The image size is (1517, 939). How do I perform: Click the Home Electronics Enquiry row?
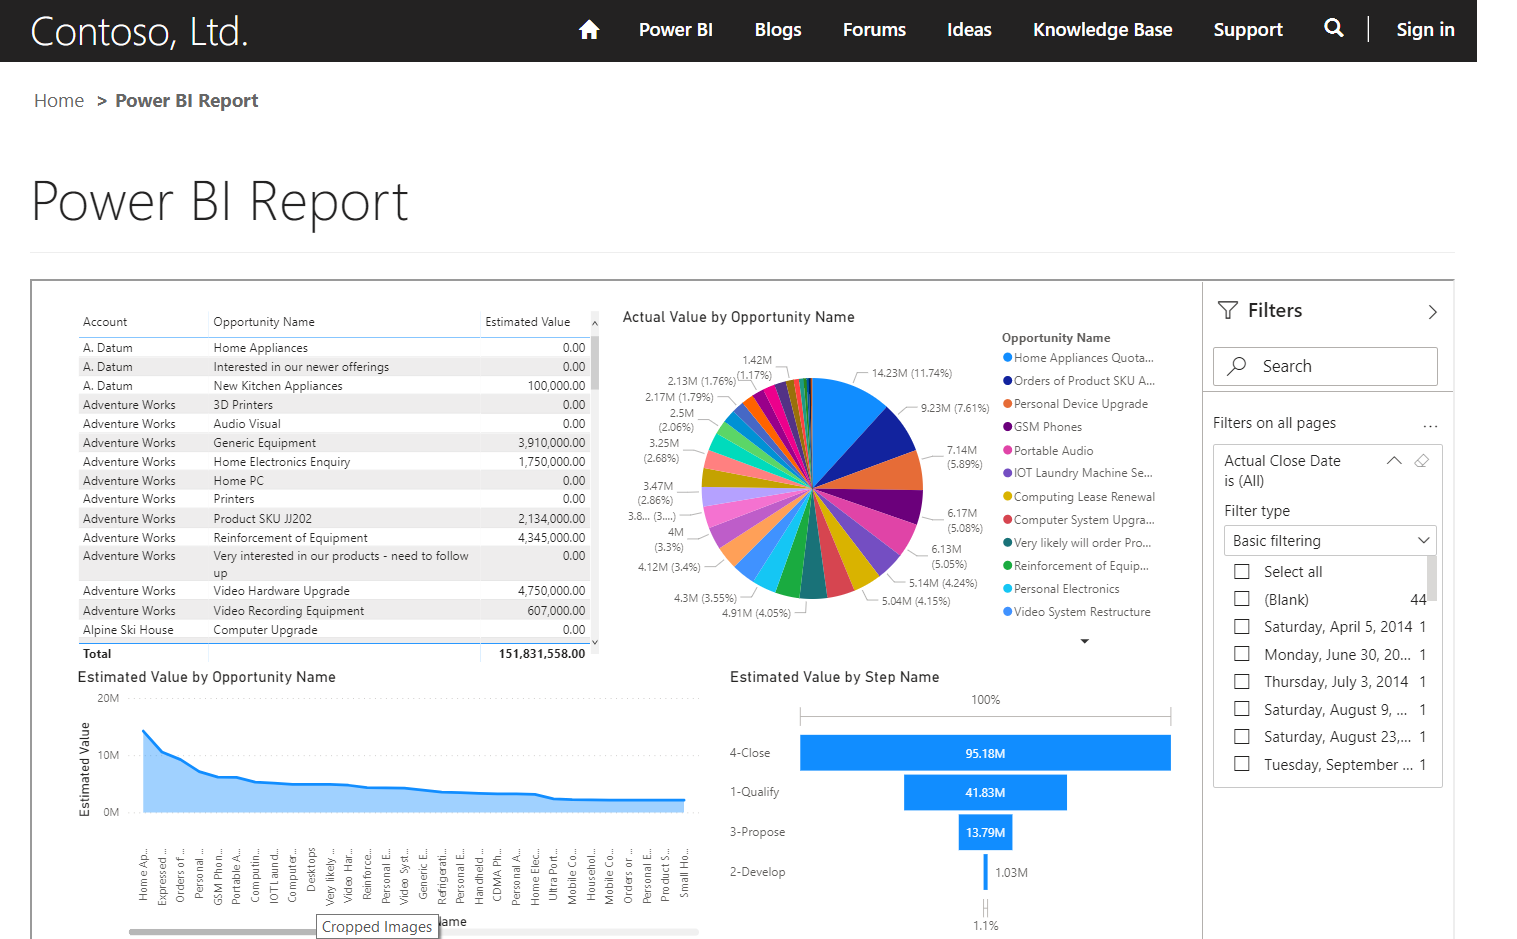tap(334, 462)
